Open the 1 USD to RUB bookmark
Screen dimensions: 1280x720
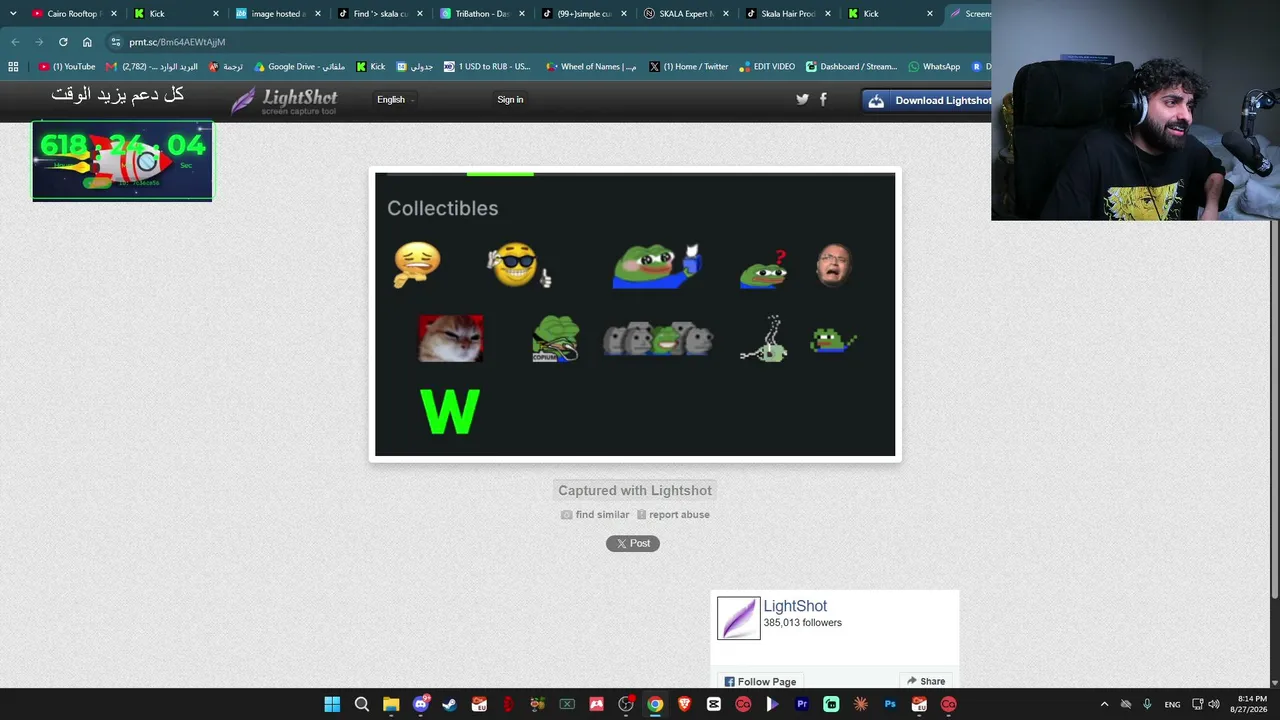point(487,67)
